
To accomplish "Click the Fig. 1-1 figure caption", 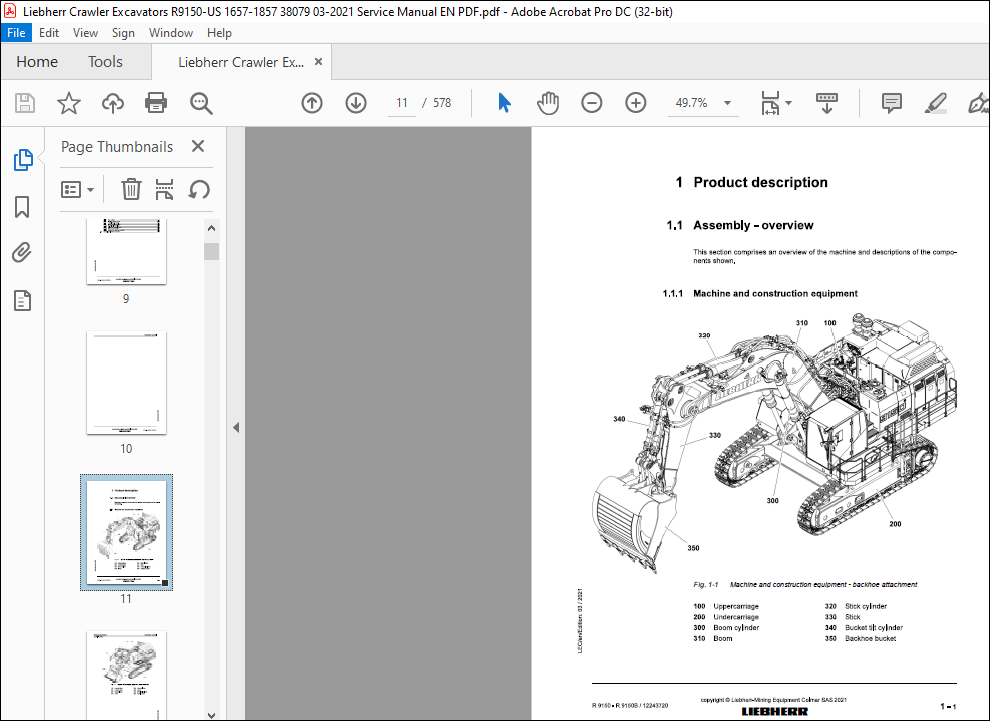I will click(805, 585).
